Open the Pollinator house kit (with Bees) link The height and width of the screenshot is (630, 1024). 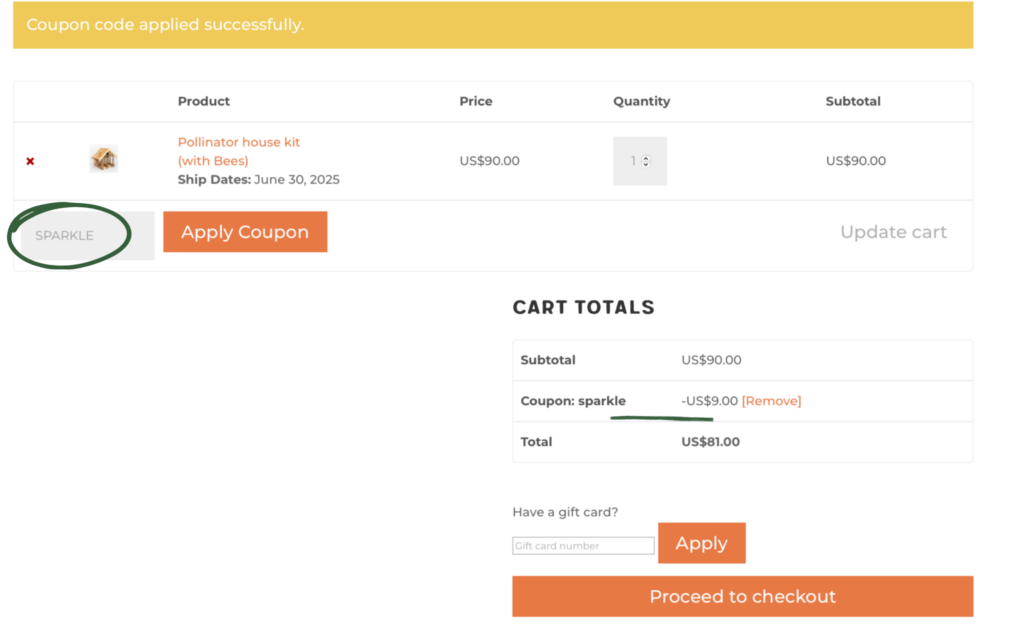[238, 151]
